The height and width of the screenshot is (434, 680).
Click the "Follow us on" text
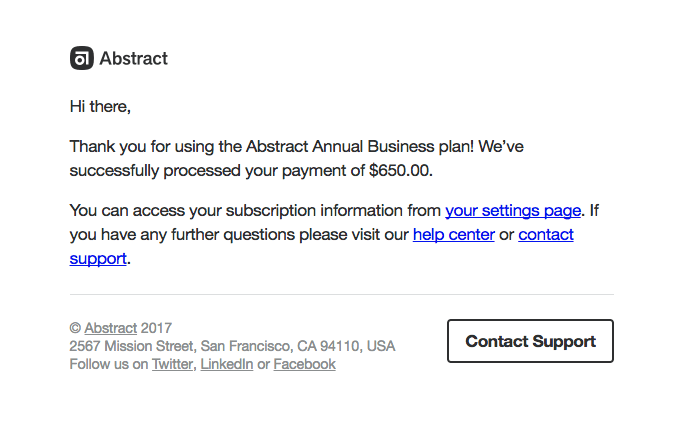click(x=108, y=364)
